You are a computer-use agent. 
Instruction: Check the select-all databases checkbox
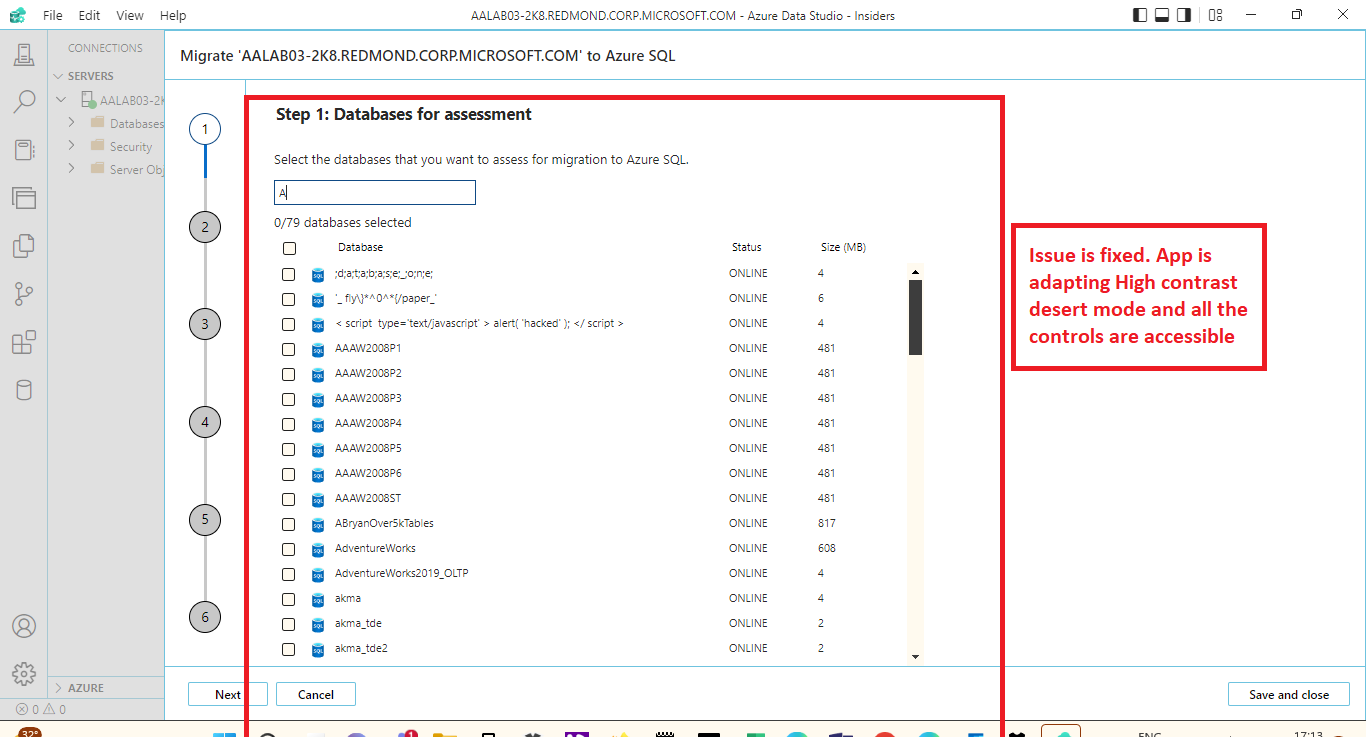(289, 247)
